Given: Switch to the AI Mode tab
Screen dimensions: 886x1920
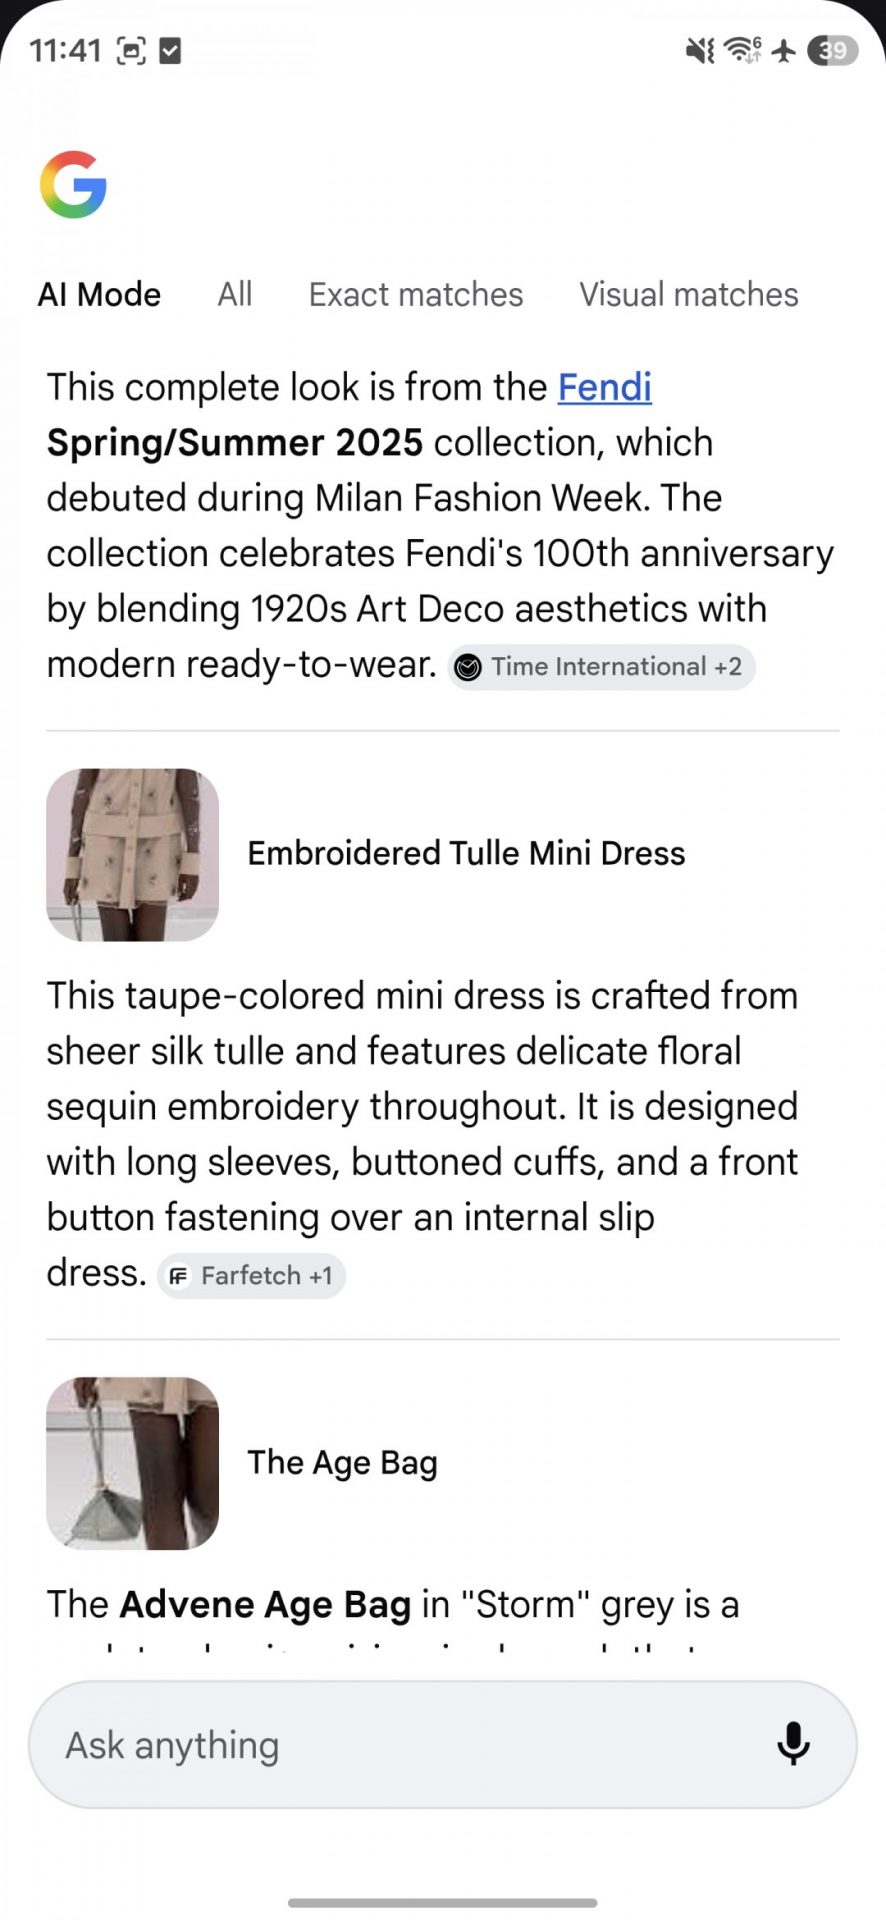Looking at the screenshot, I should pos(99,295).
